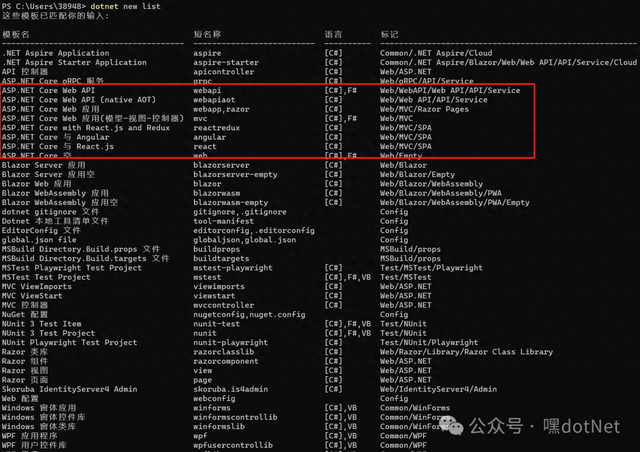Click the 'globaljson,global.json' short name
This screenshot has width=640, height=452.
[244, 240]
